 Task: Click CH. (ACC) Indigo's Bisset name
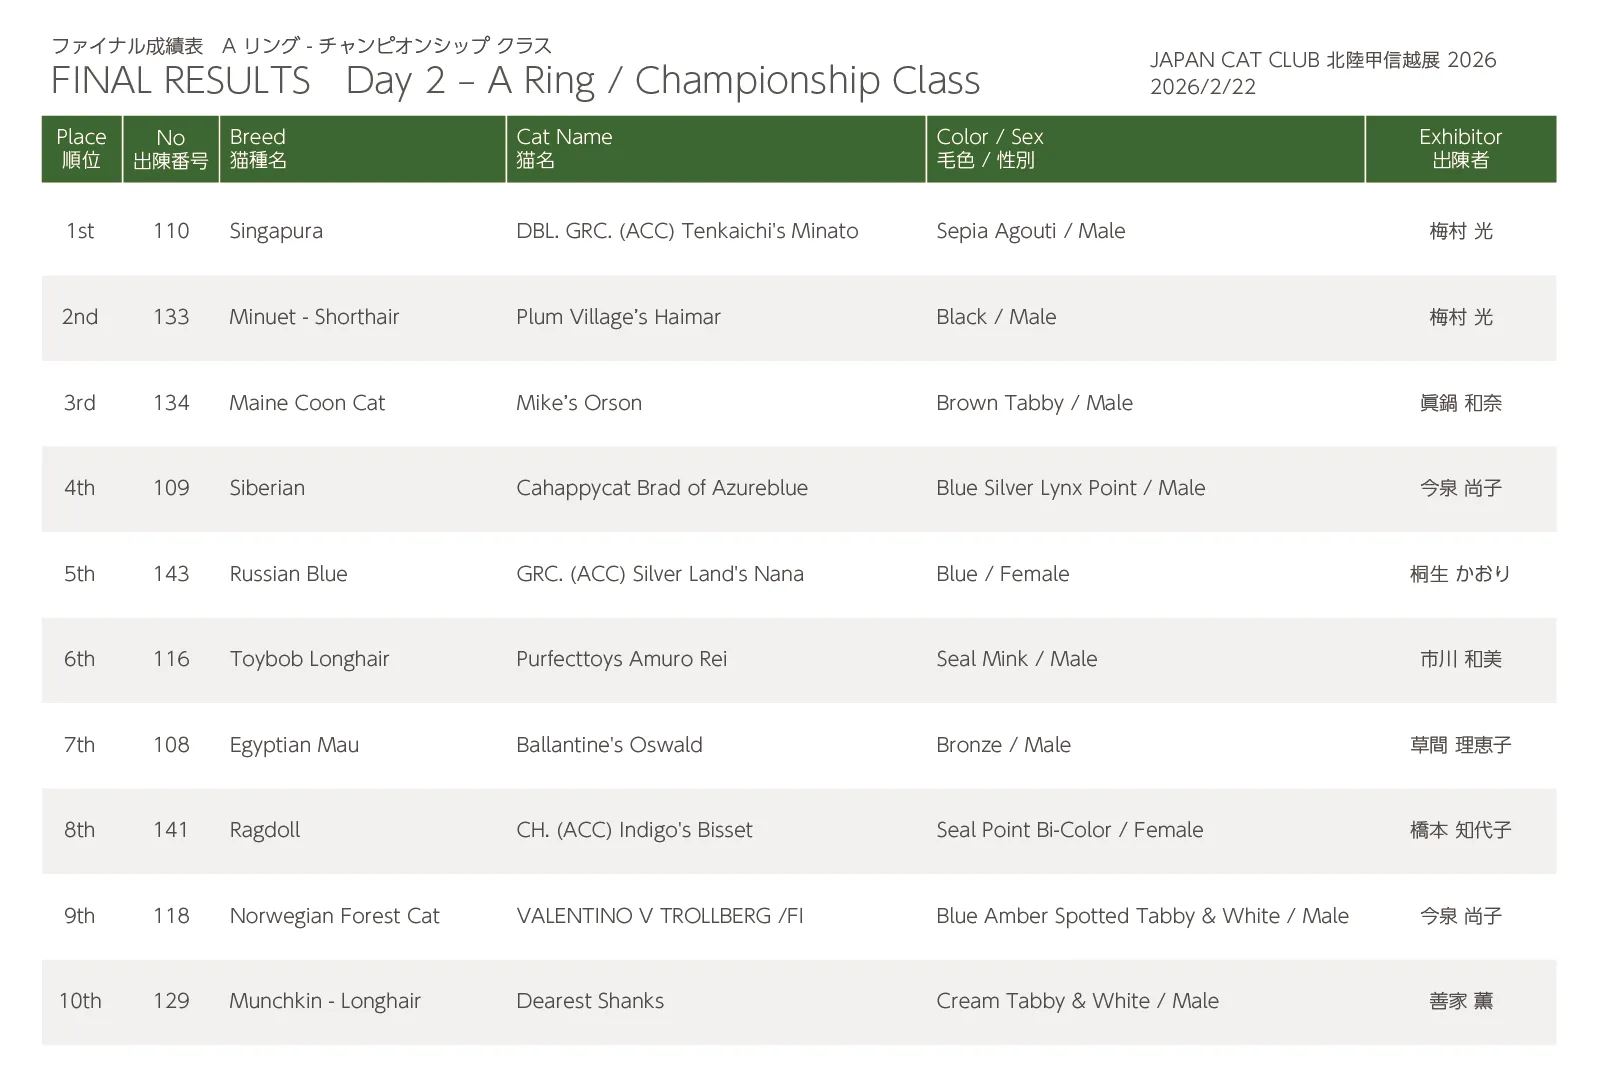click(x=634, y=830)
